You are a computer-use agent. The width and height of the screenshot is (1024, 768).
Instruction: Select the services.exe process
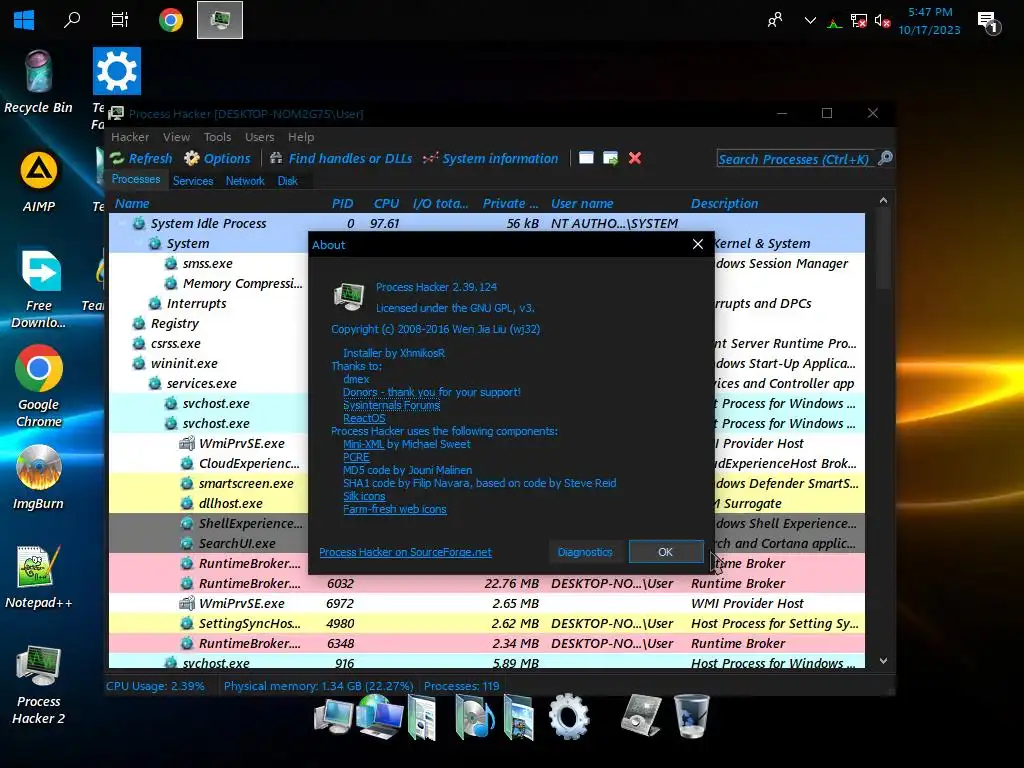click(x=201, y=383)
